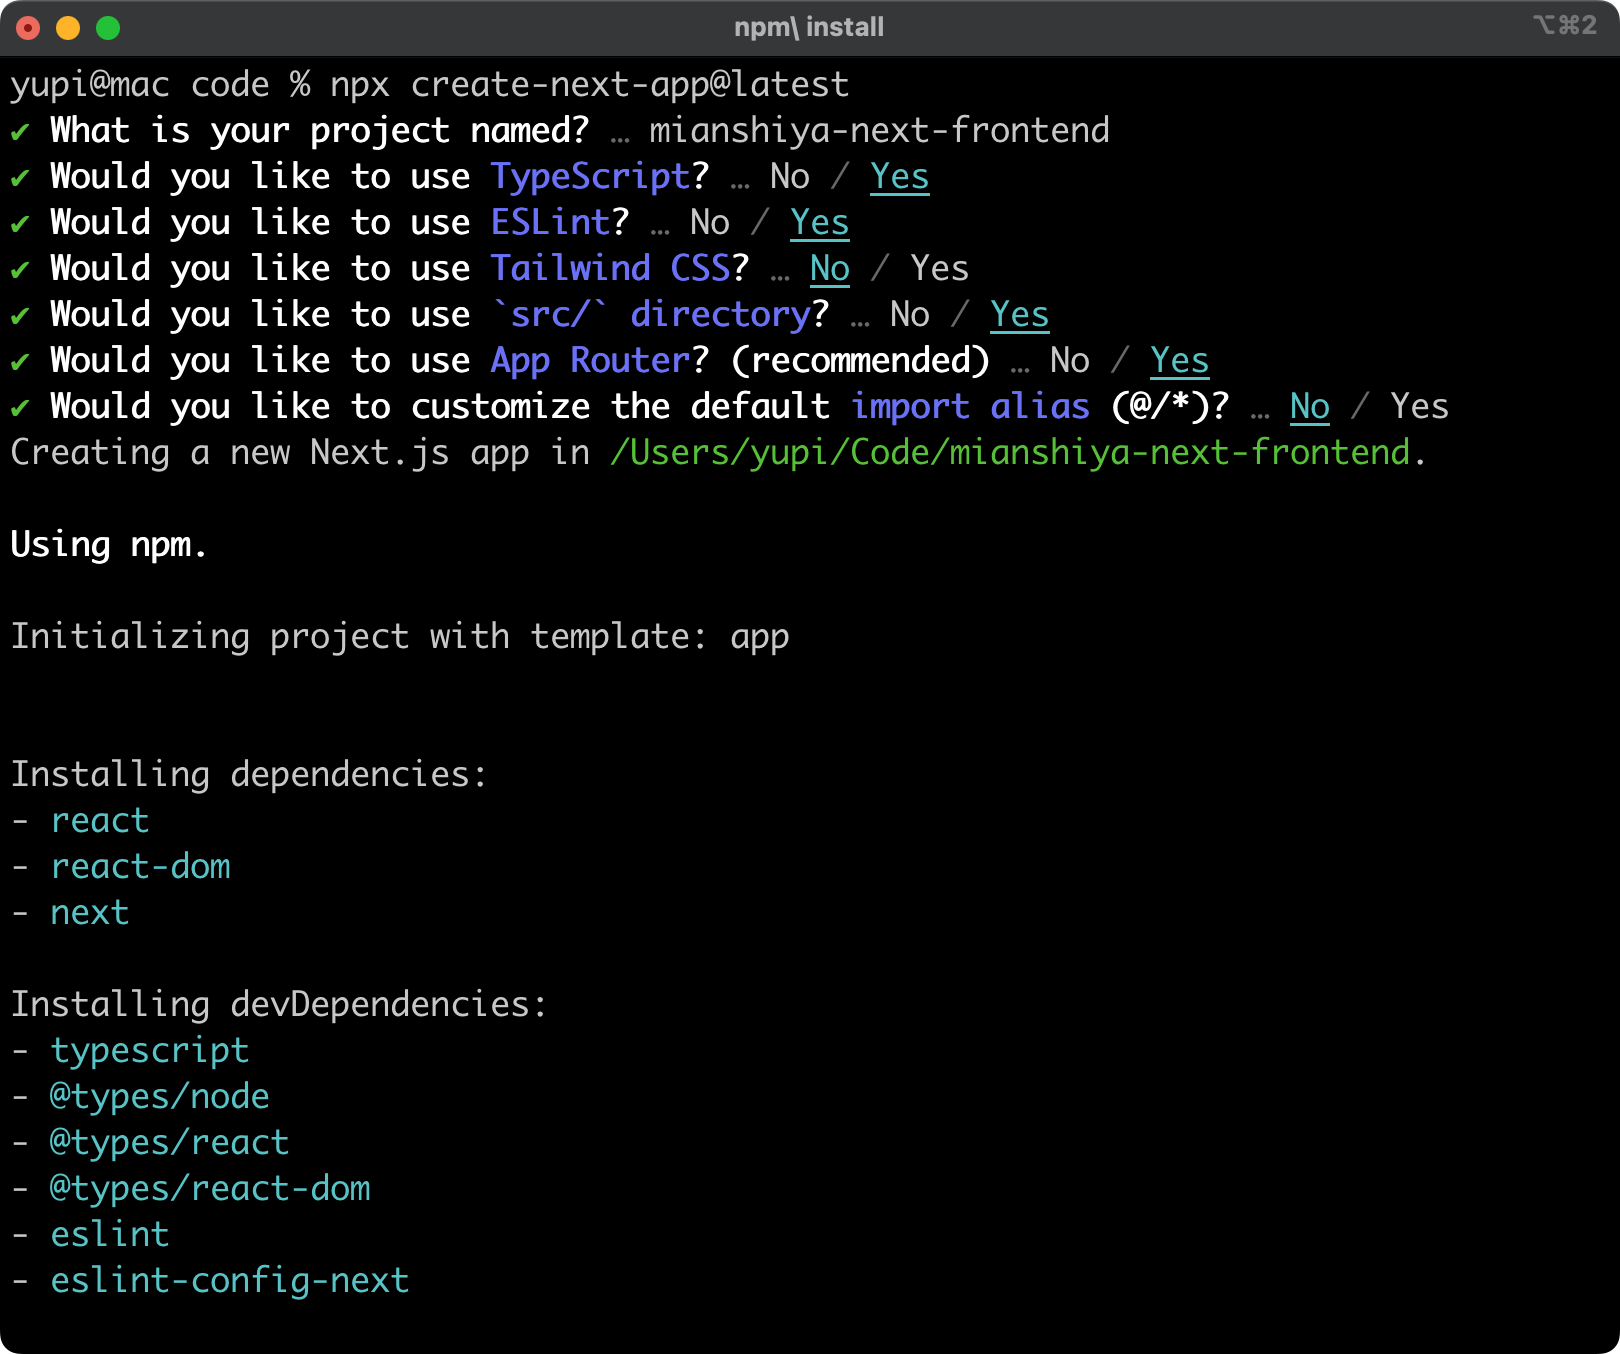Viewport: 1620px width, 1354px height.
Task: Click the lowercase 'typescript' devDependency line
Action: (x=150, y=1051)
